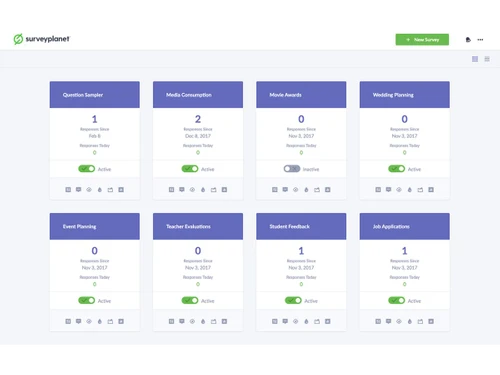Toggle Media Consumption active switch
The image size is (500, 375).
(x=190, y=169)
